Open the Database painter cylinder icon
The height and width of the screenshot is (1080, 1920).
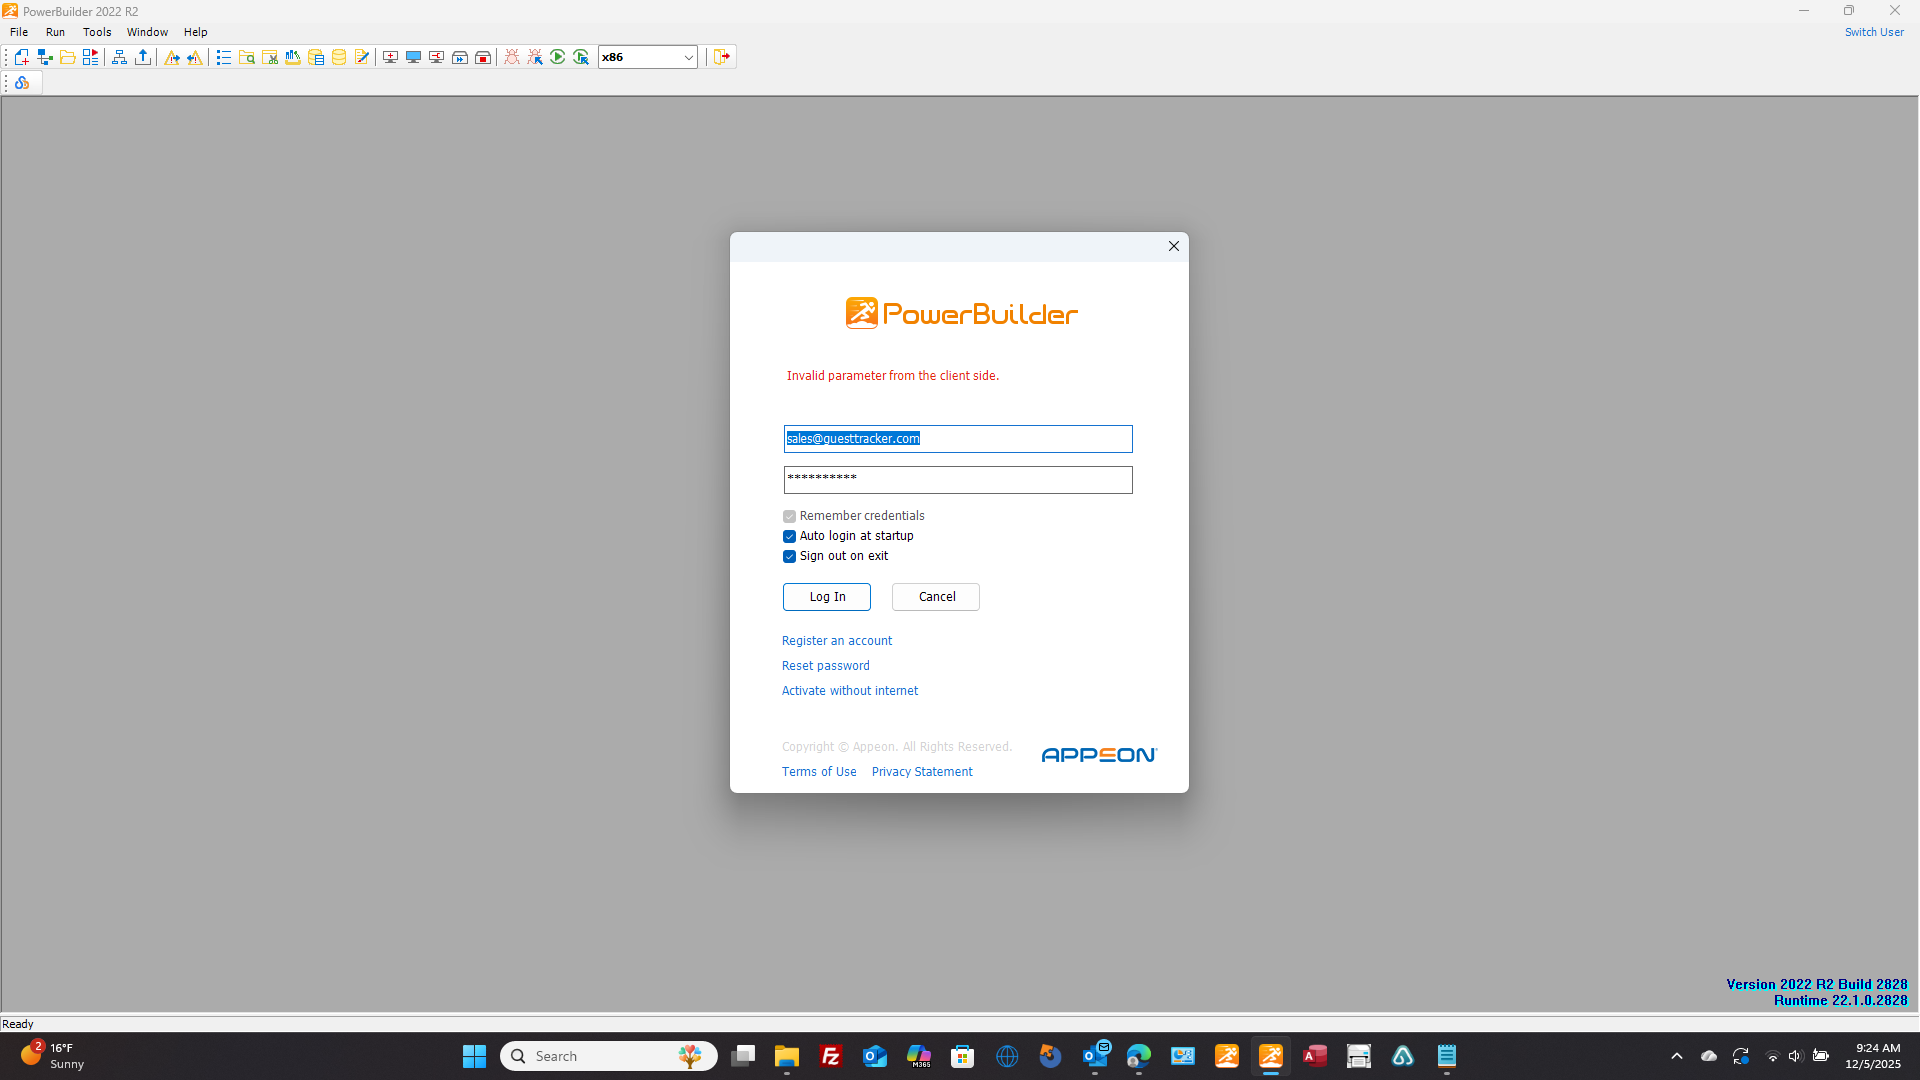point(339,57)
